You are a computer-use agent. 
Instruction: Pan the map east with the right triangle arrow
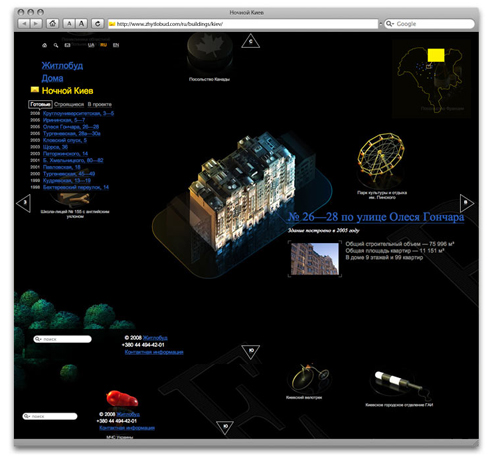pyautogui.click(x=467, y=203)
